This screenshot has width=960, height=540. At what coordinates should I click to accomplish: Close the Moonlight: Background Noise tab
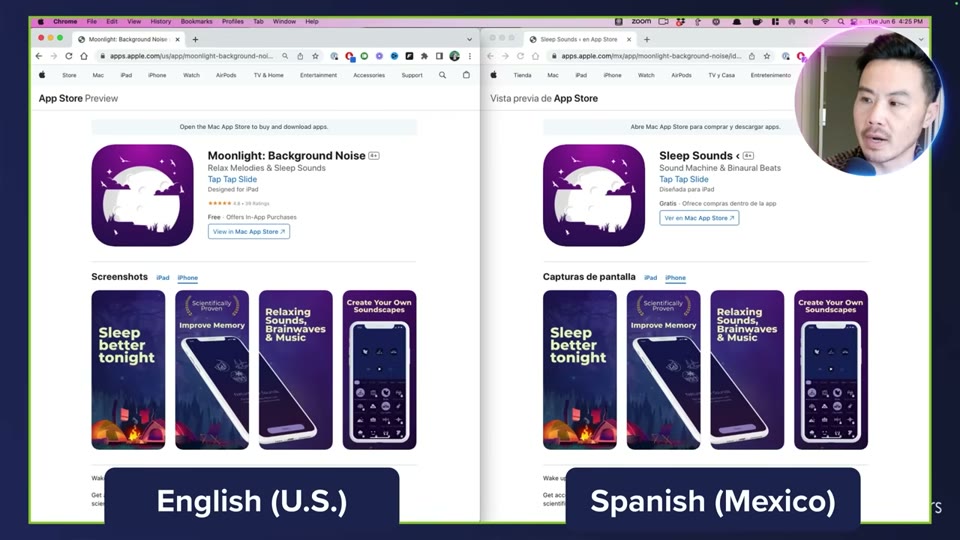click(178, 39)
